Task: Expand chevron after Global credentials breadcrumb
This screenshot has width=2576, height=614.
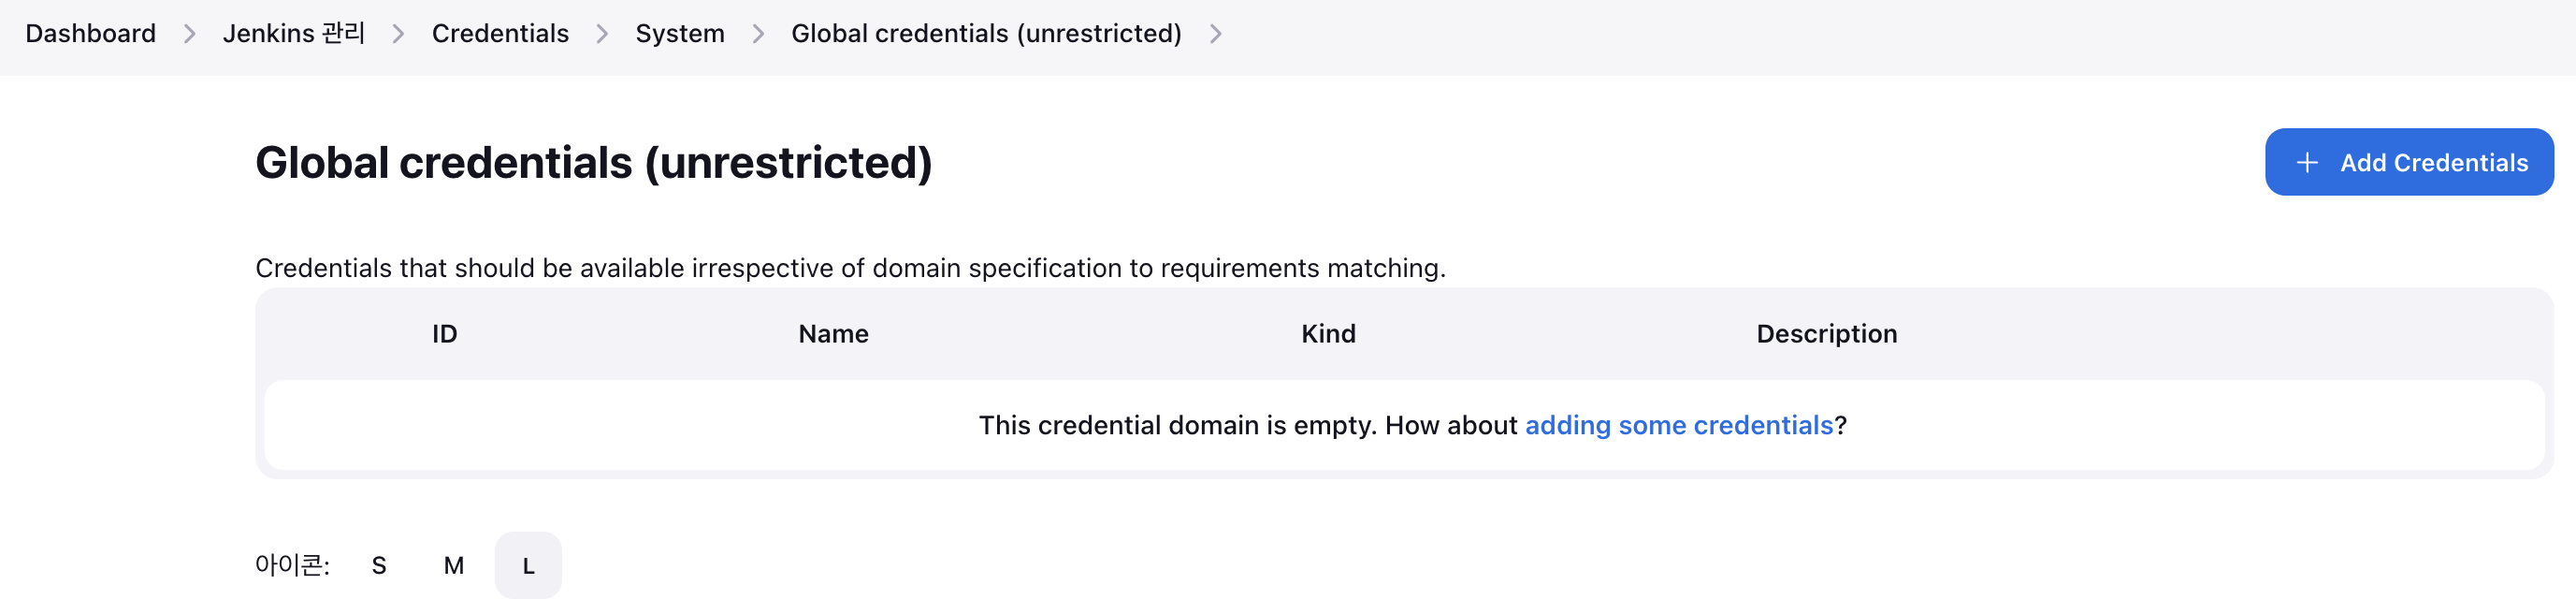Action: coord(1215,34)
